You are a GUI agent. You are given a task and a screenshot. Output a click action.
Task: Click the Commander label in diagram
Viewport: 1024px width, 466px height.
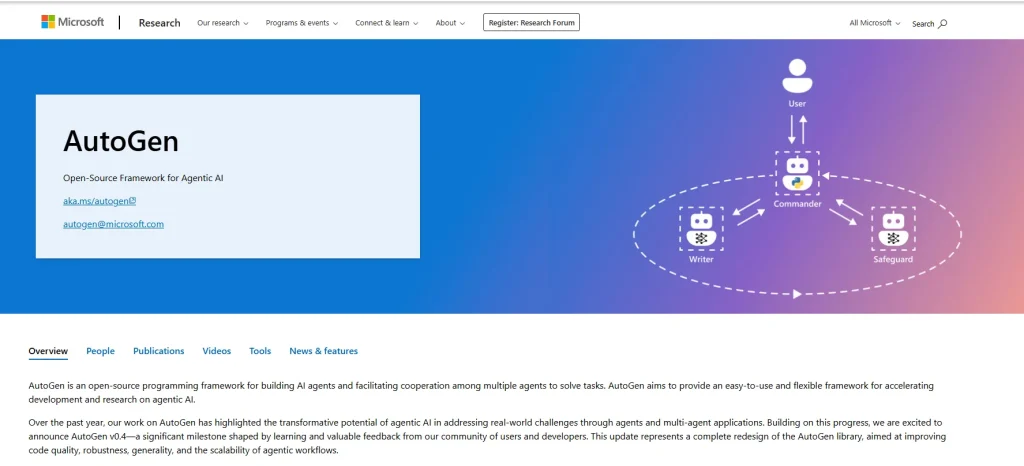[x=797, y=204]
